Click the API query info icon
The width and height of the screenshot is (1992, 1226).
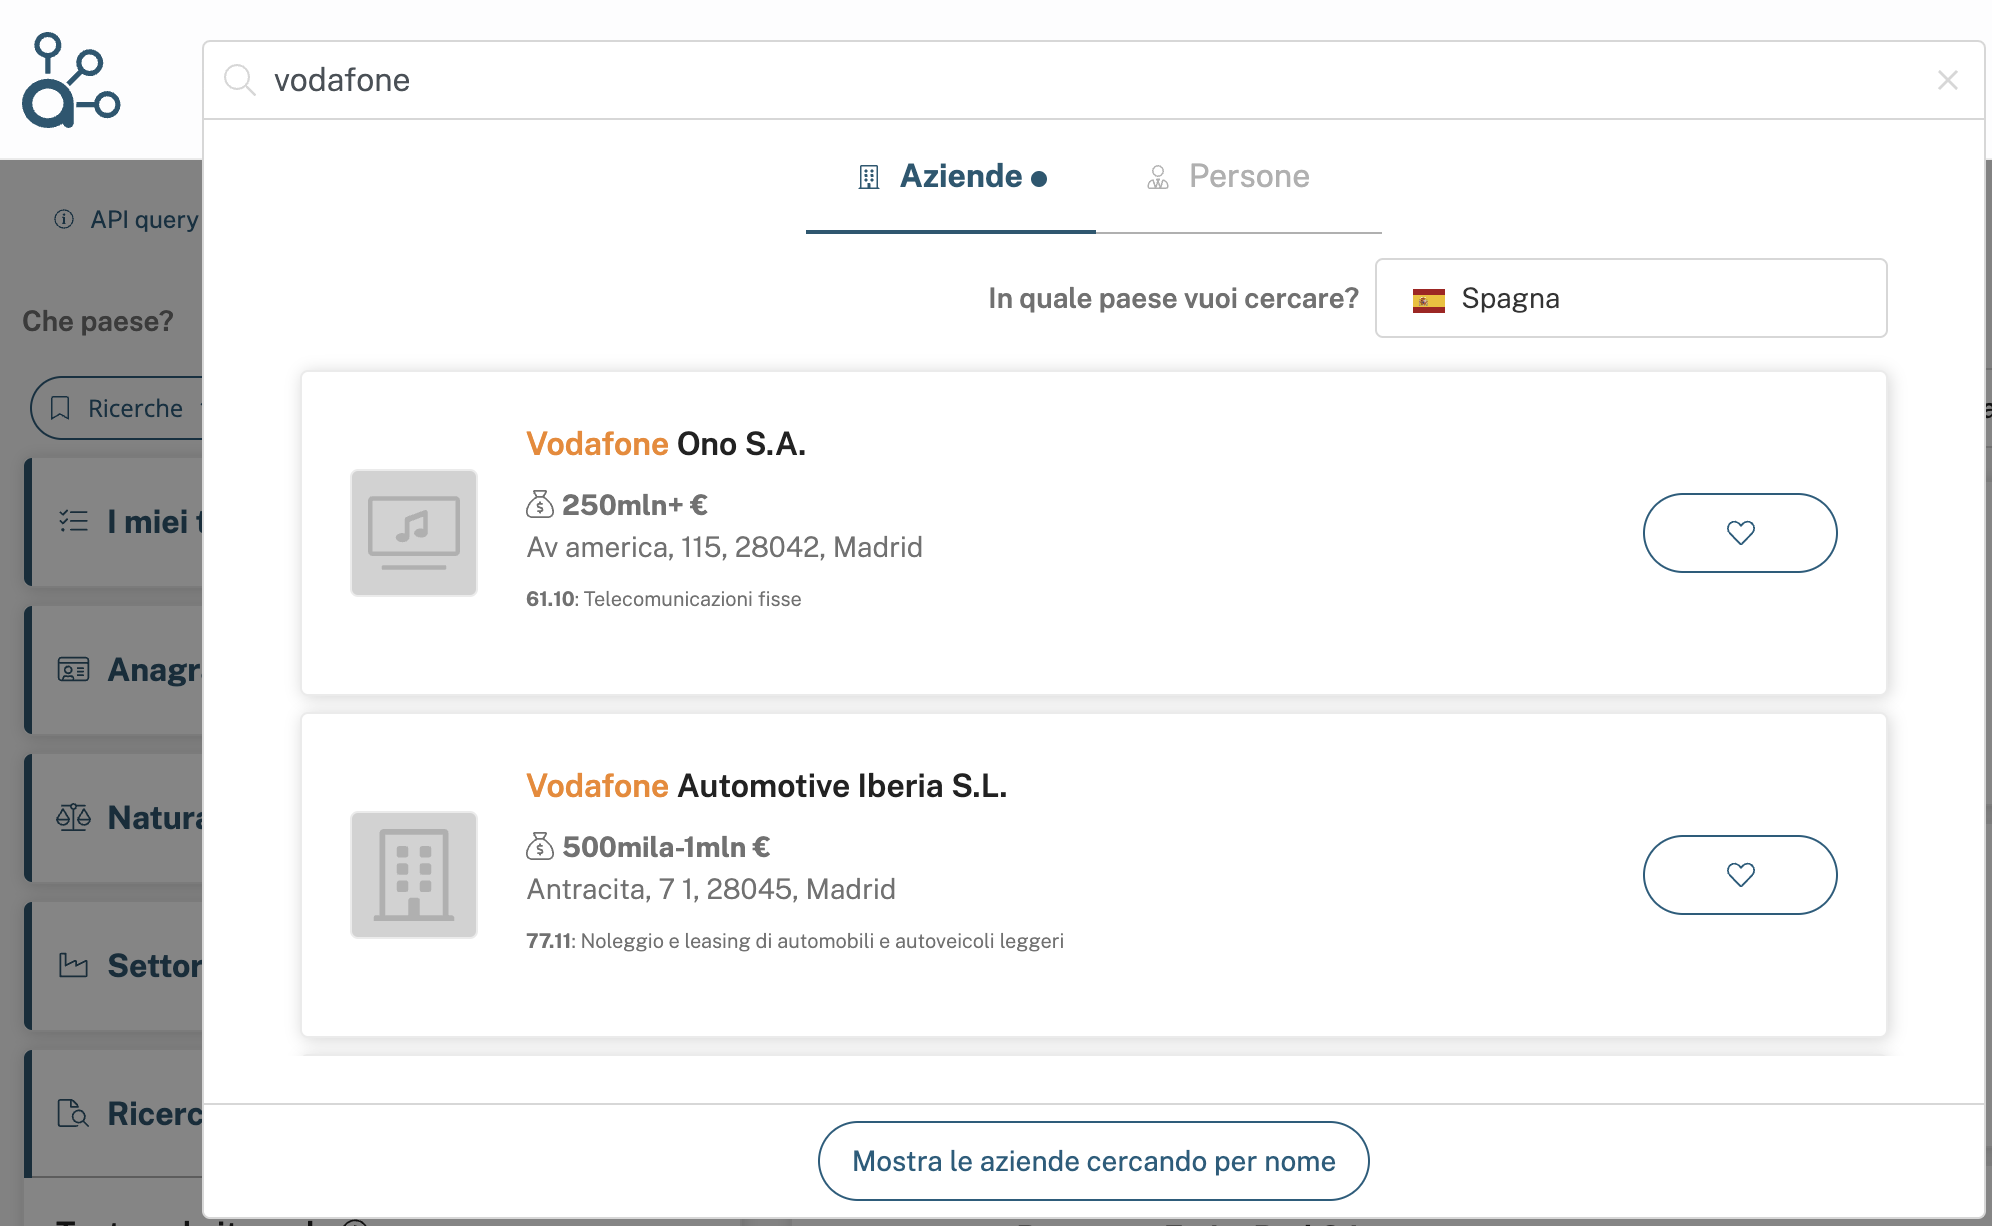[x=64, y=219]
